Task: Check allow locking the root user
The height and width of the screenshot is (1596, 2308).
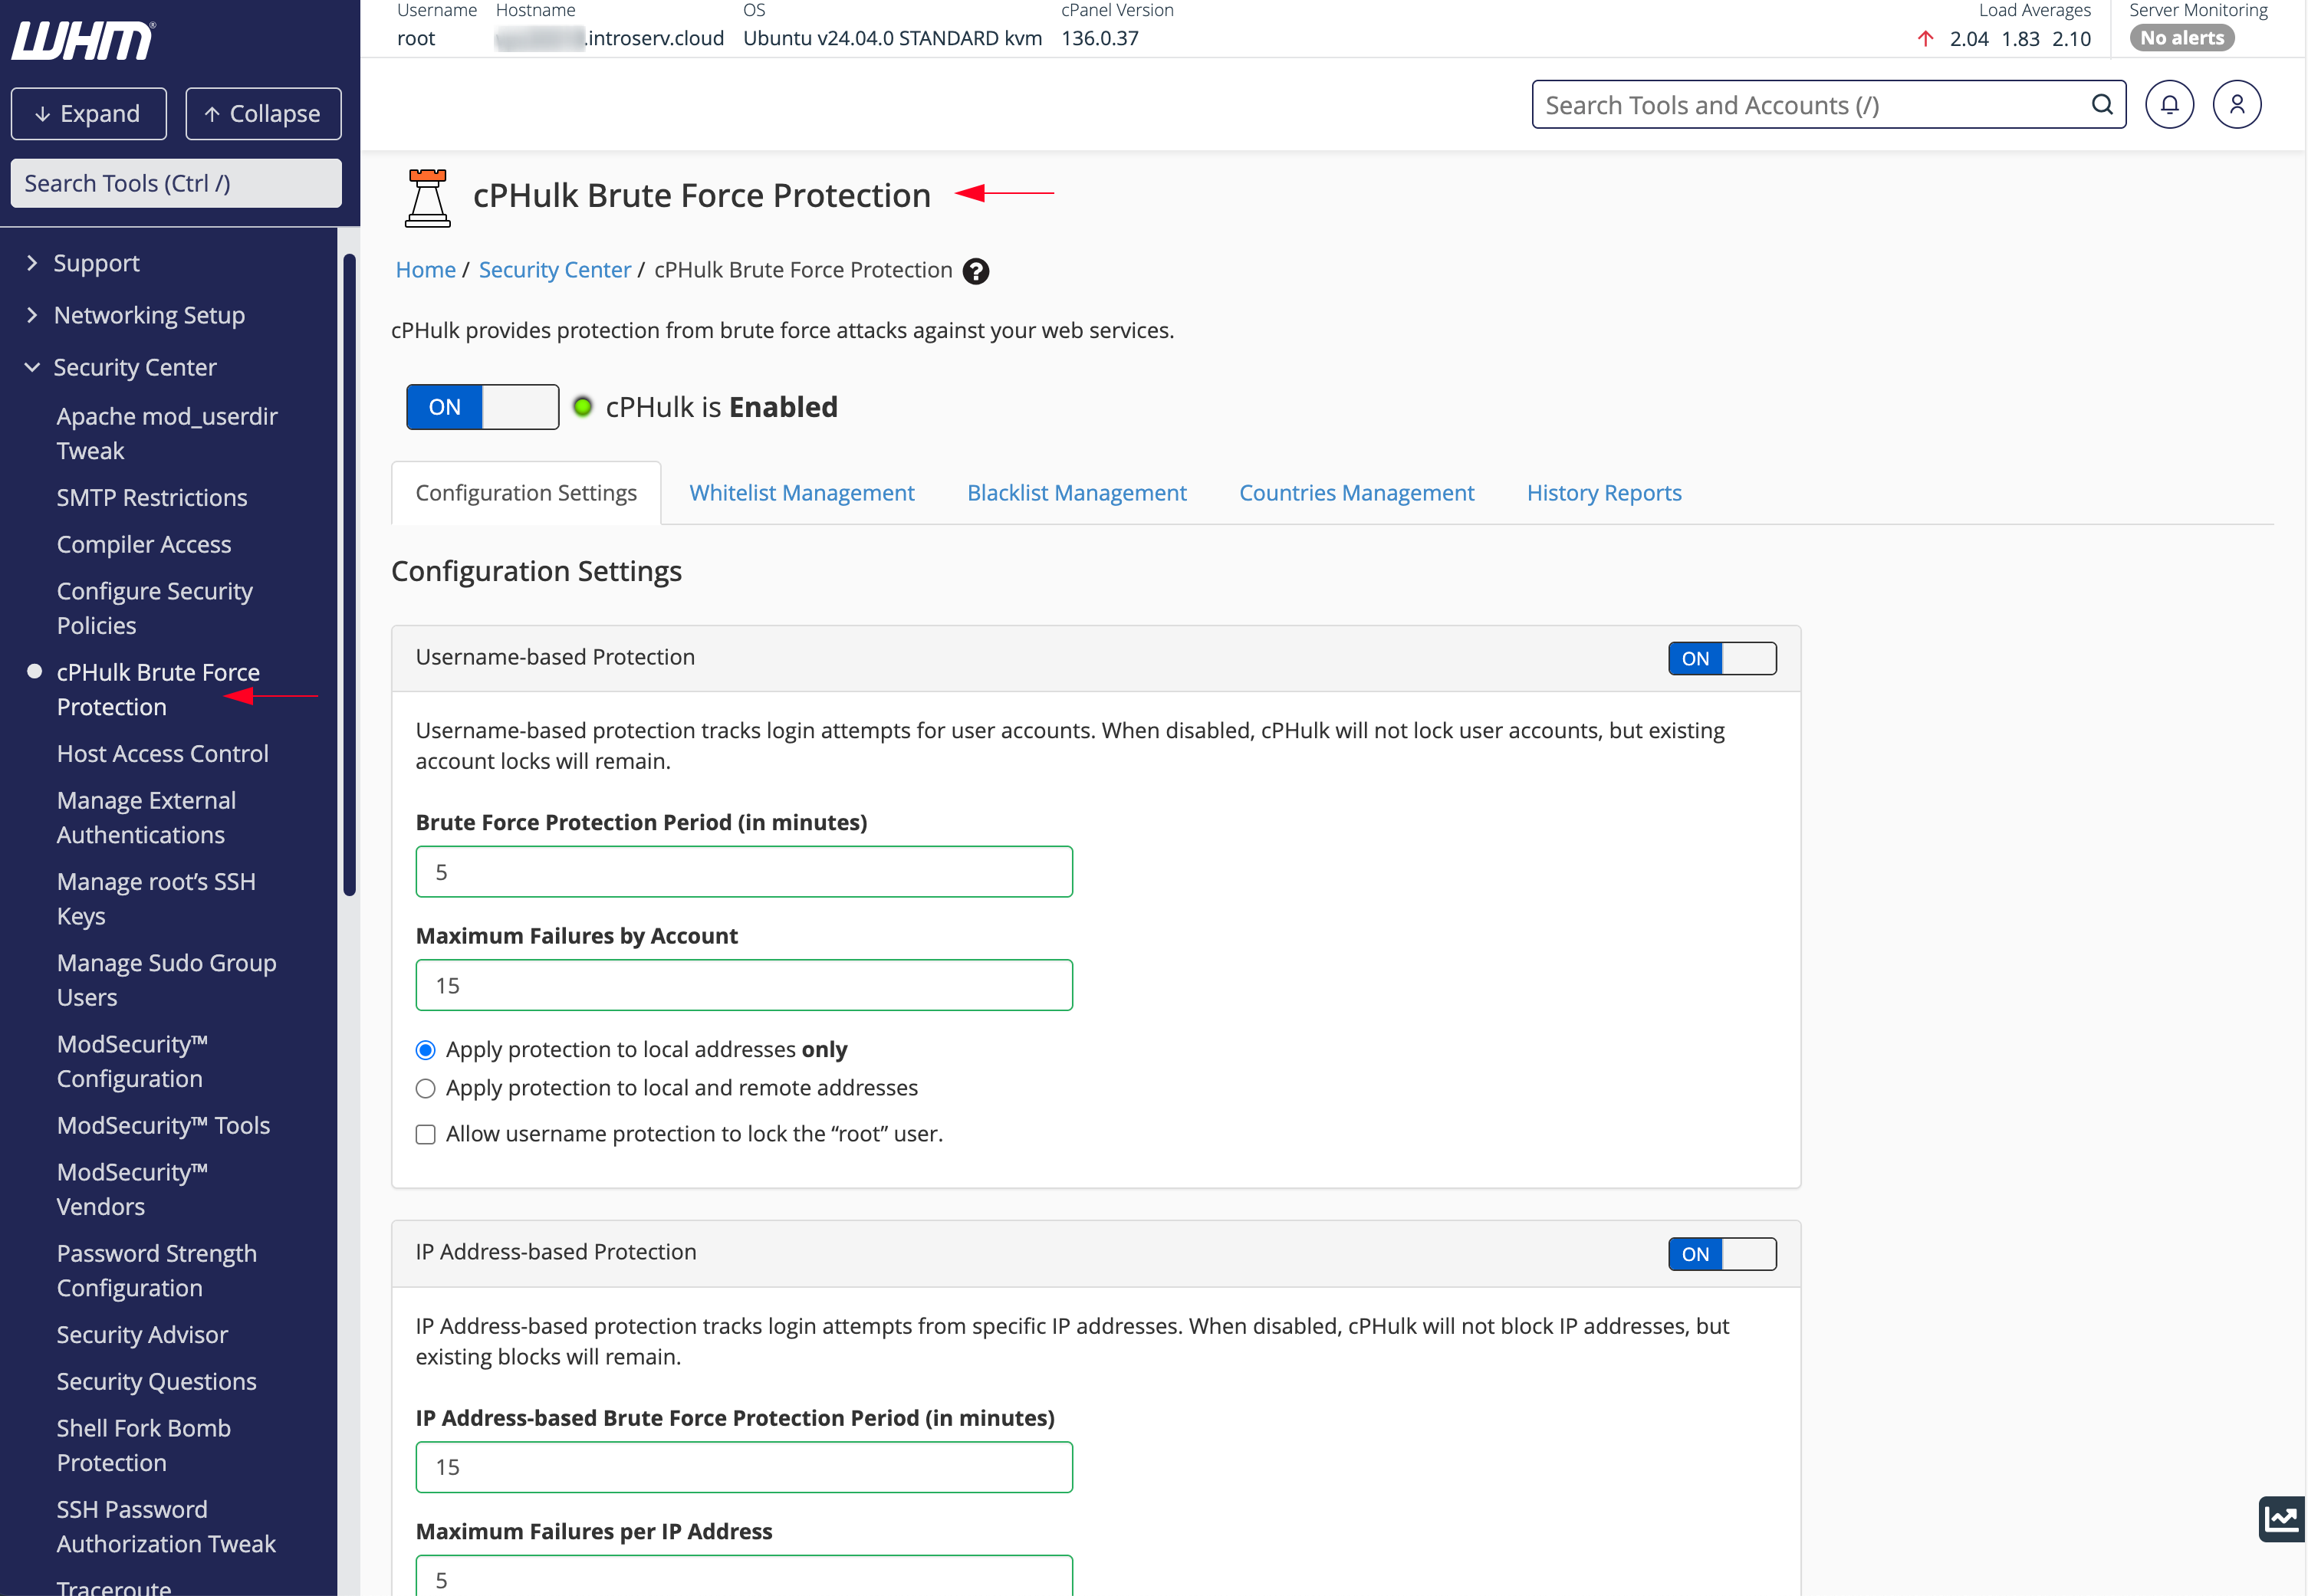Action: coord(425,1134)
